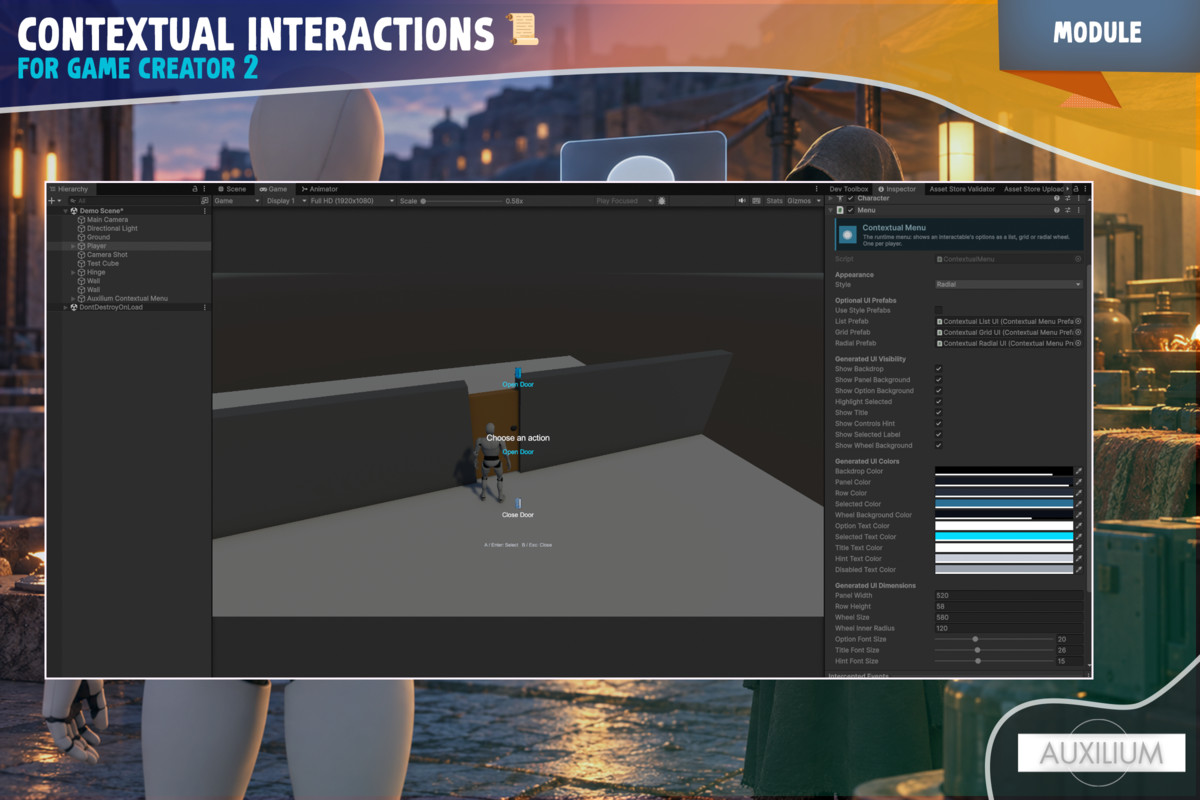1200x800 pixels.
Task: Select the Game tab
Action: [x=273, y=189]
